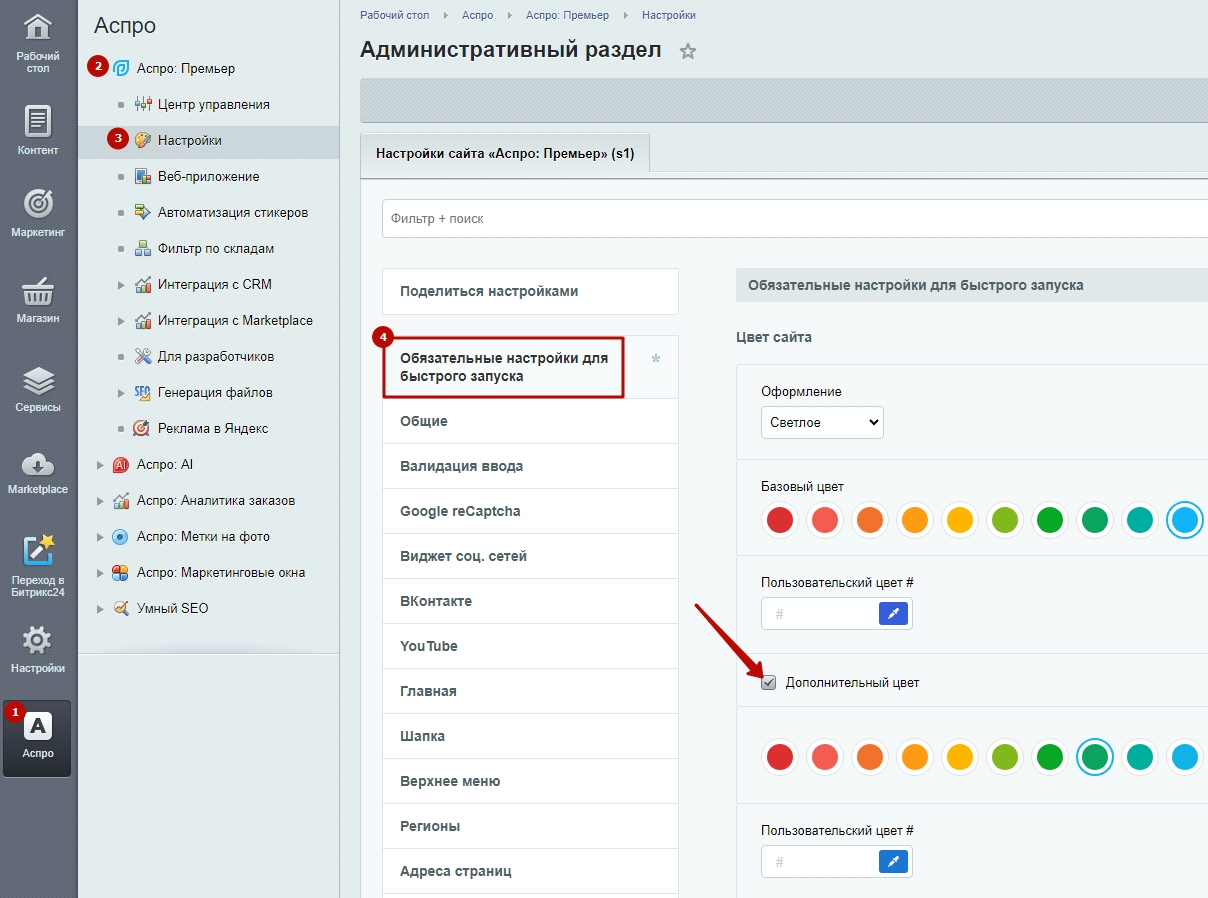Expand Интеграция с CRM tree node

point(121,285)
